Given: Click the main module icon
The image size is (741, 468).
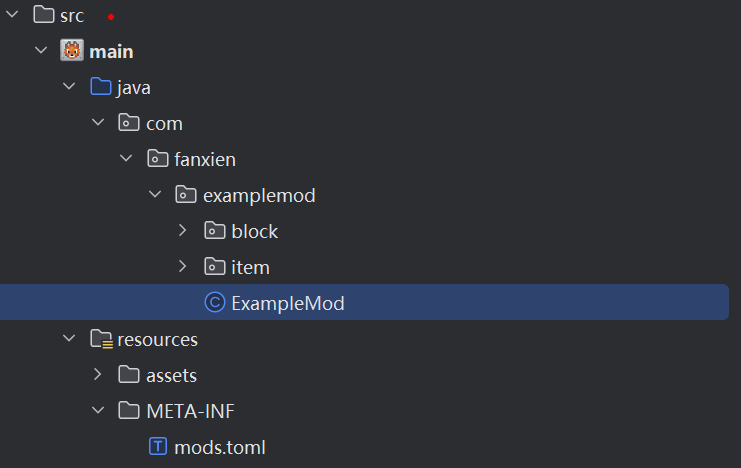Looking at the screenshot, I should [x=71, y=51].
